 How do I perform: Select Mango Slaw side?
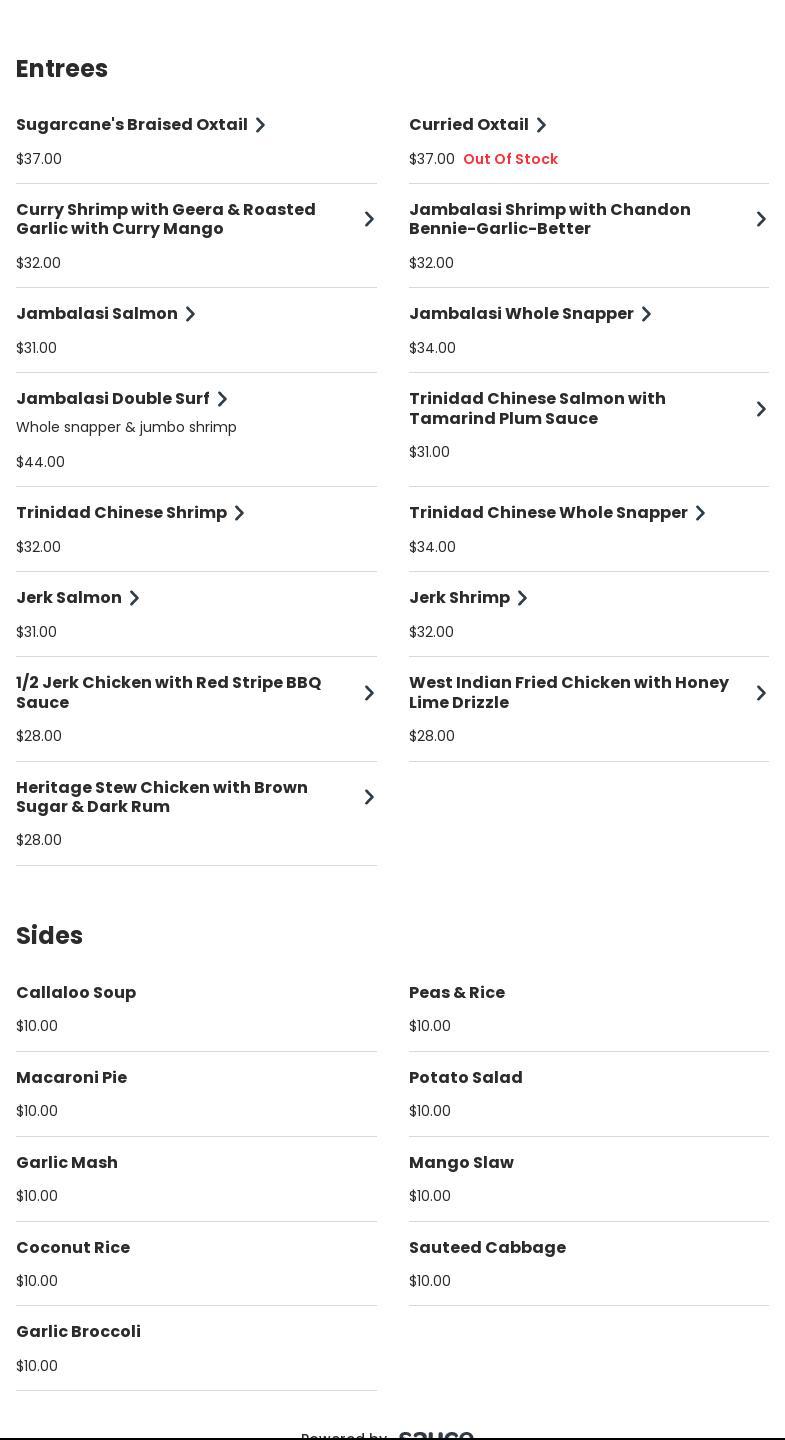tap(461, 1163)
